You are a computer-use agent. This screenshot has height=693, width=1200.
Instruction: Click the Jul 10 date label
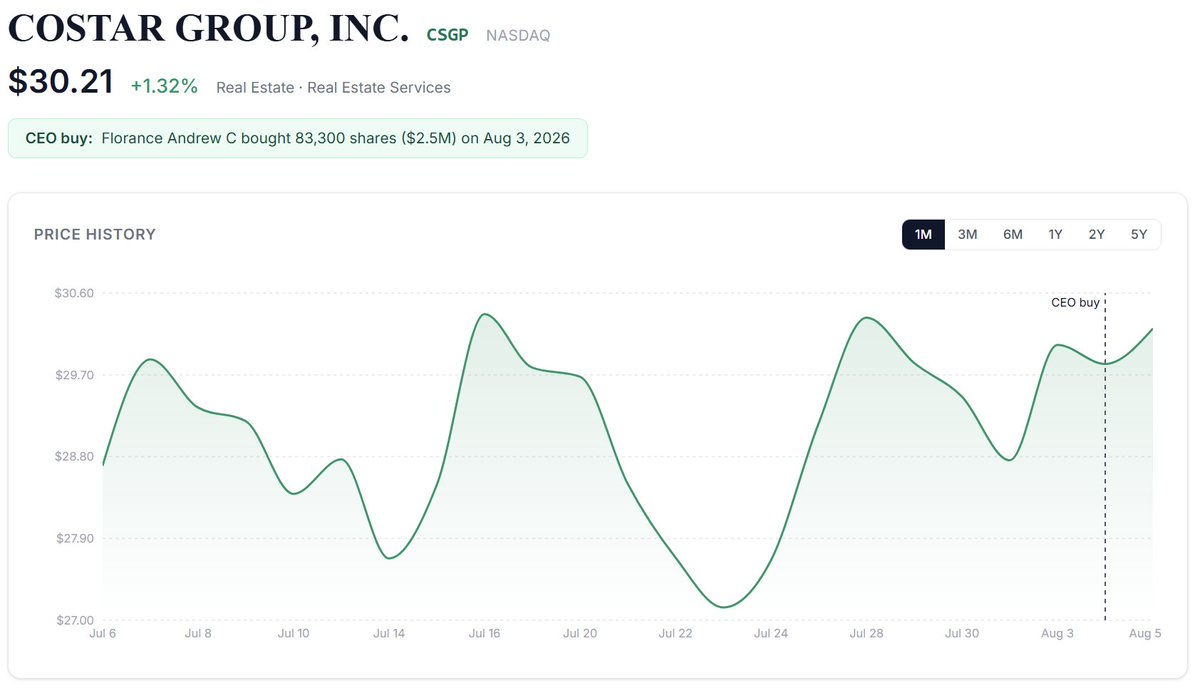point(293,633)
